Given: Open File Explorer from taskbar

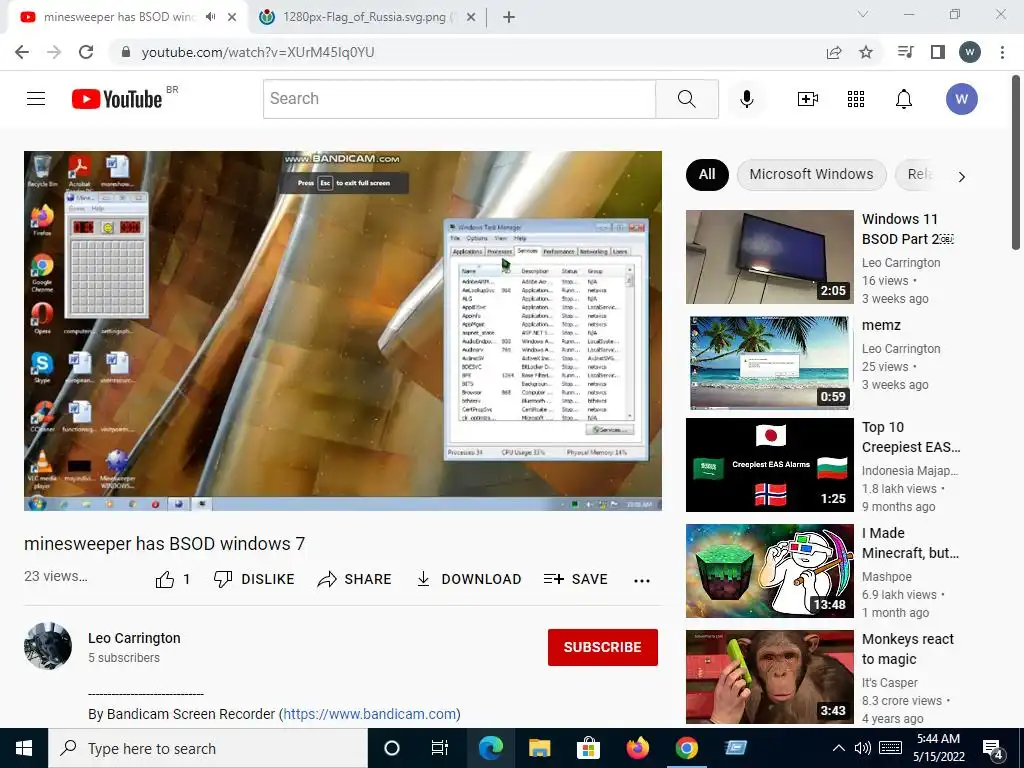Looking at the screenshot, I should (x=539, y=748).
